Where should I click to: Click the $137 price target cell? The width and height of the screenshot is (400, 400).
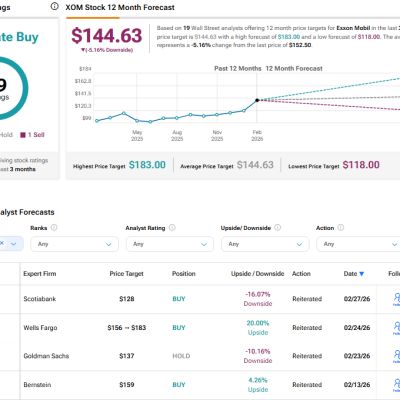(x=127, y=356)
